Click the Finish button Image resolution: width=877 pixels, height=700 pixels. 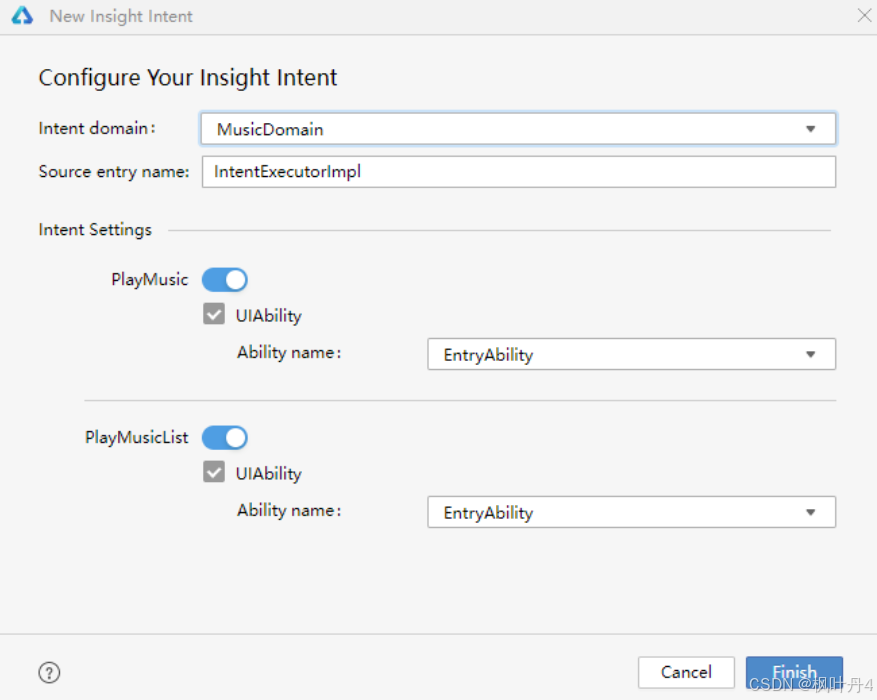tap(794, 672)
